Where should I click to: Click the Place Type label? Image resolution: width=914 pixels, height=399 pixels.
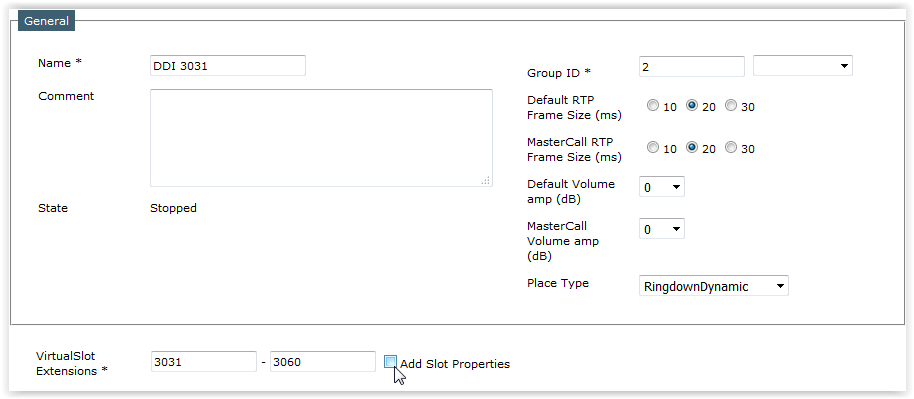pos(558,284)
